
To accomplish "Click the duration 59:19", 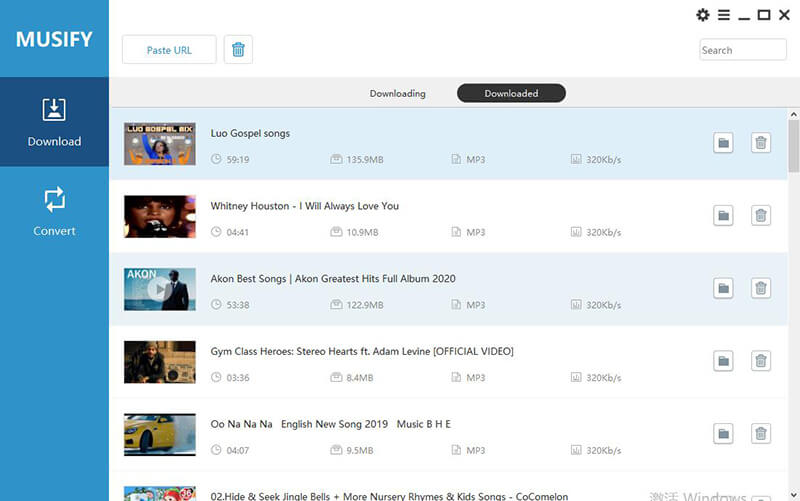I will click(238, 160).
